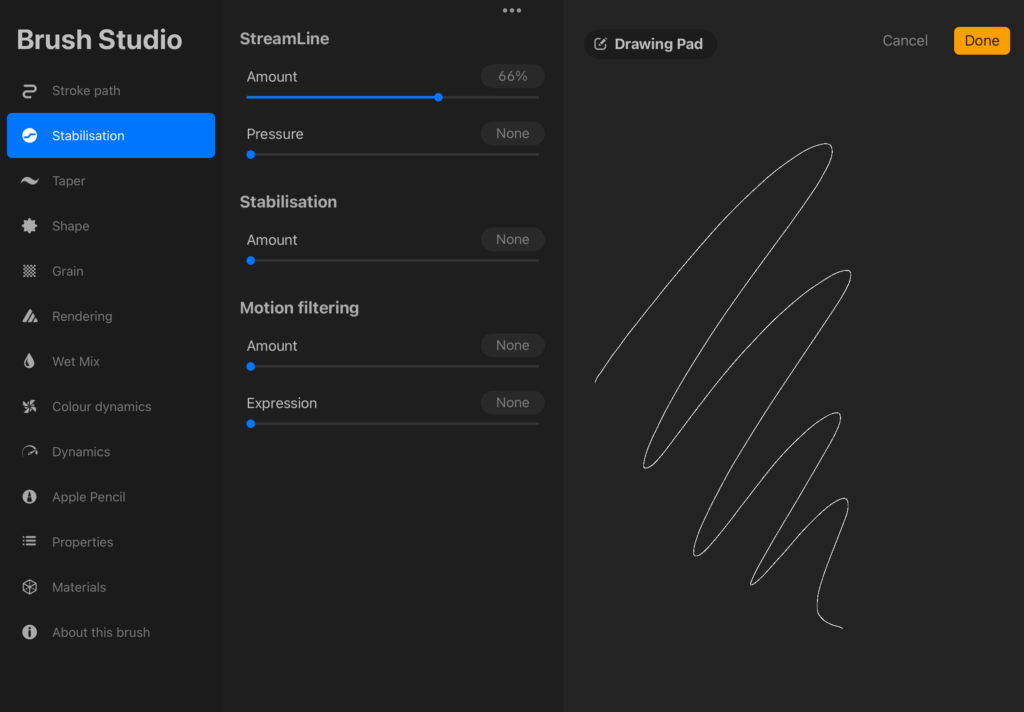Click the StreamLine Amount slider handle
Screen dimensions: 1024x712
coord(439,97)
